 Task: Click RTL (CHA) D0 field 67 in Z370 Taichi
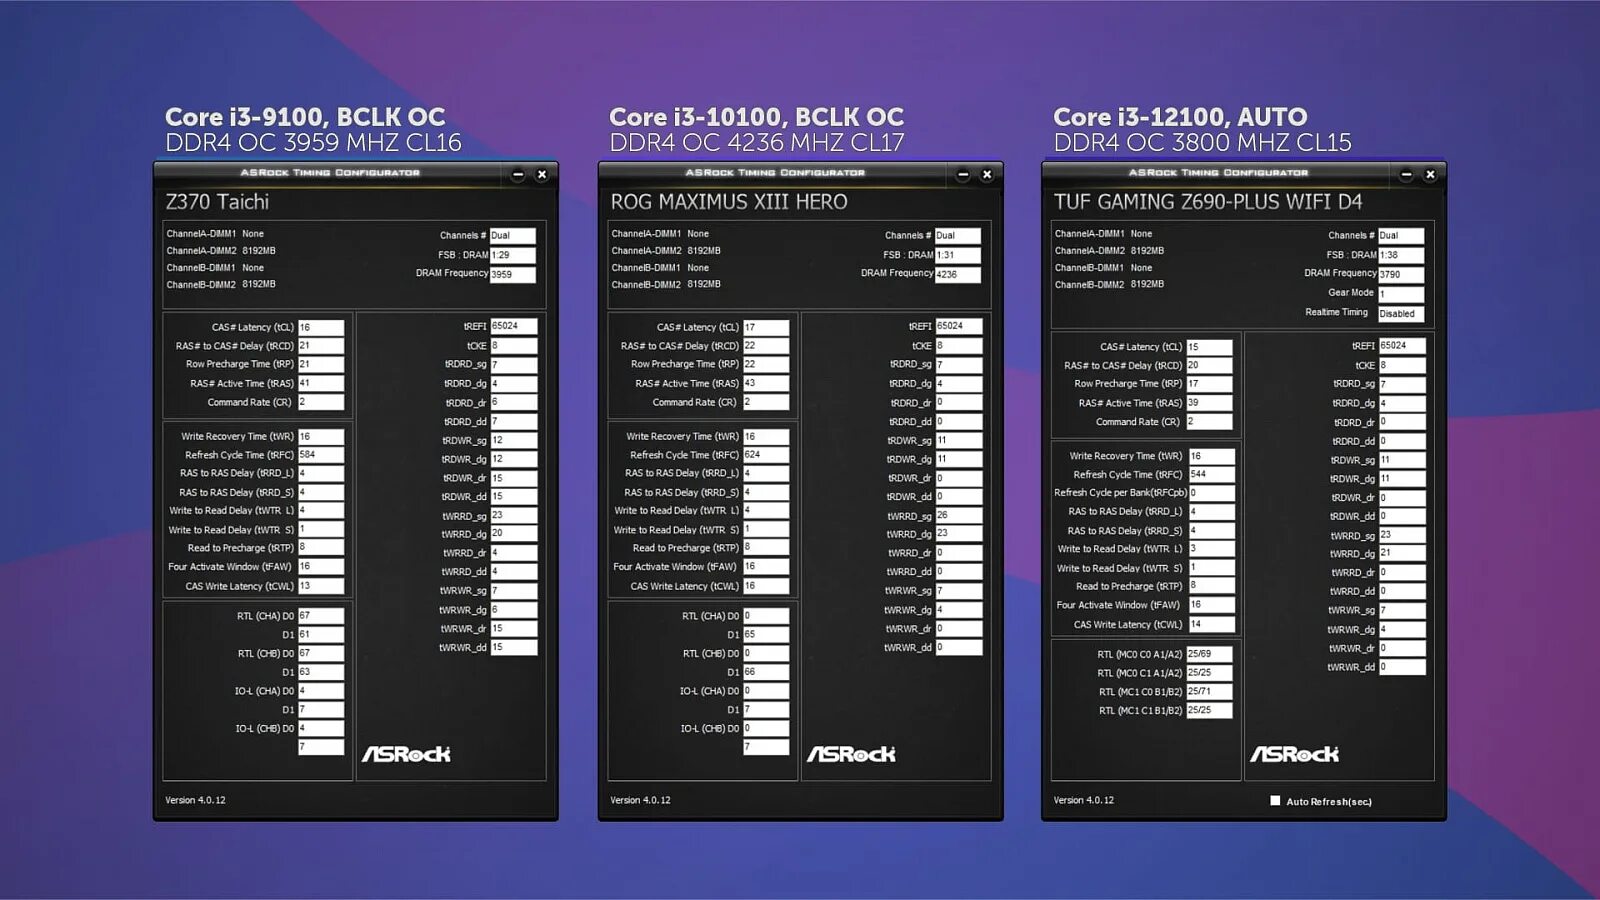pyautogui.click(x=321, y=616)
